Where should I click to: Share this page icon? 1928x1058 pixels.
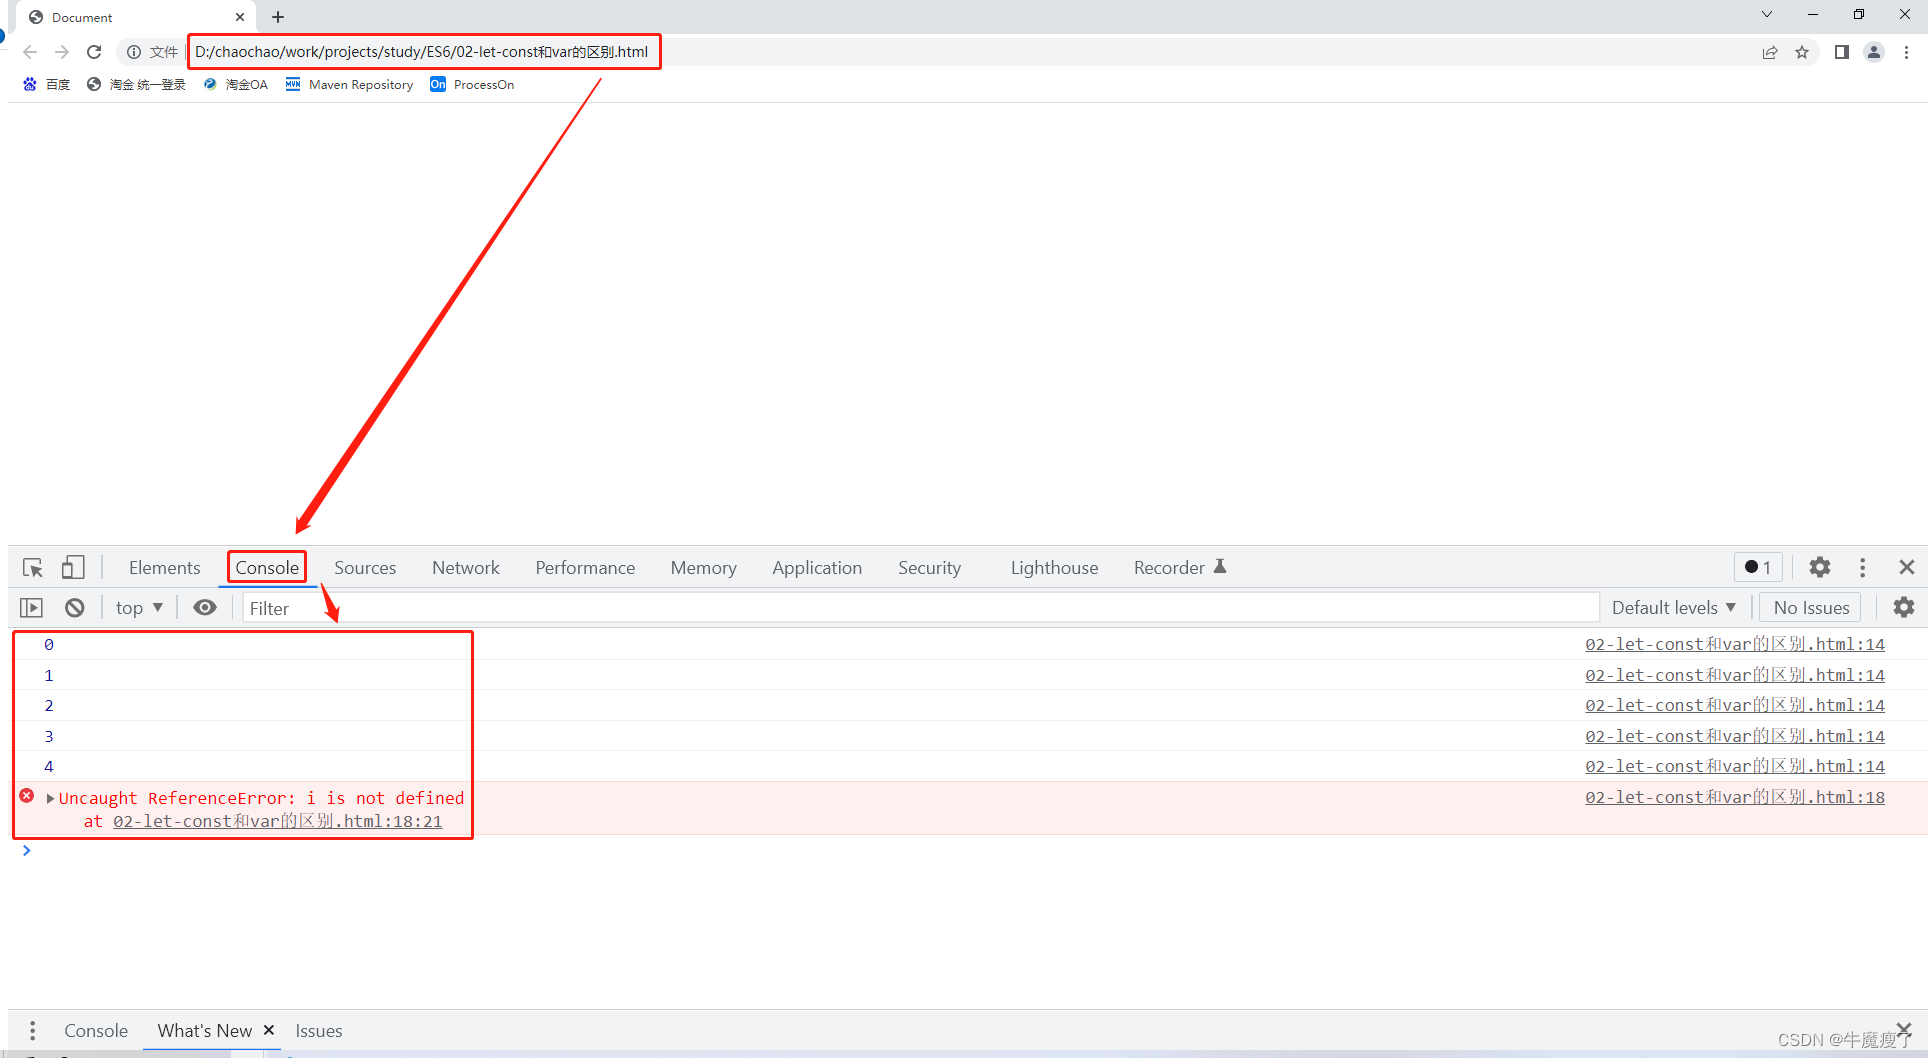1770,52
